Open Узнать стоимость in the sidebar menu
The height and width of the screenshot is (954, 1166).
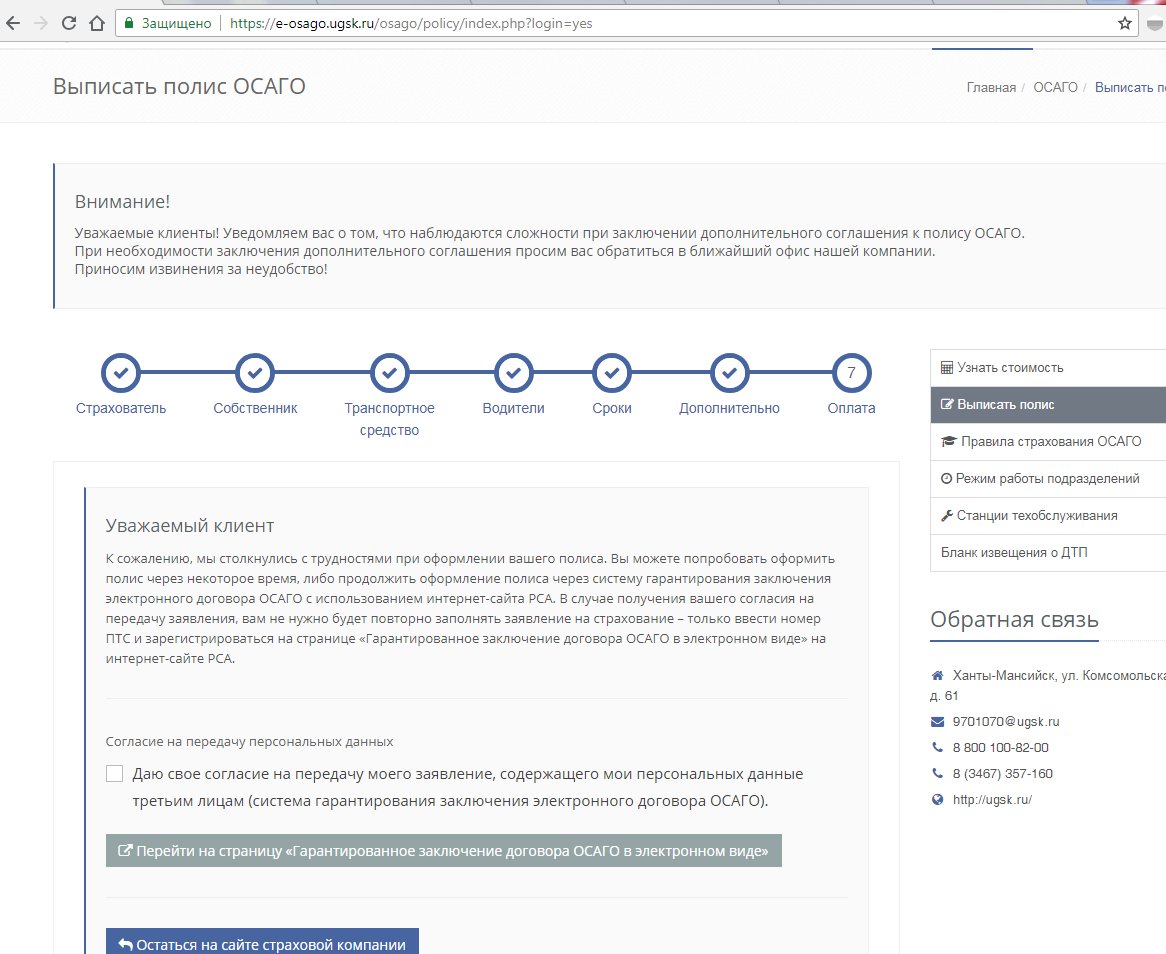pyautogui.click(x=1048, y=367)
